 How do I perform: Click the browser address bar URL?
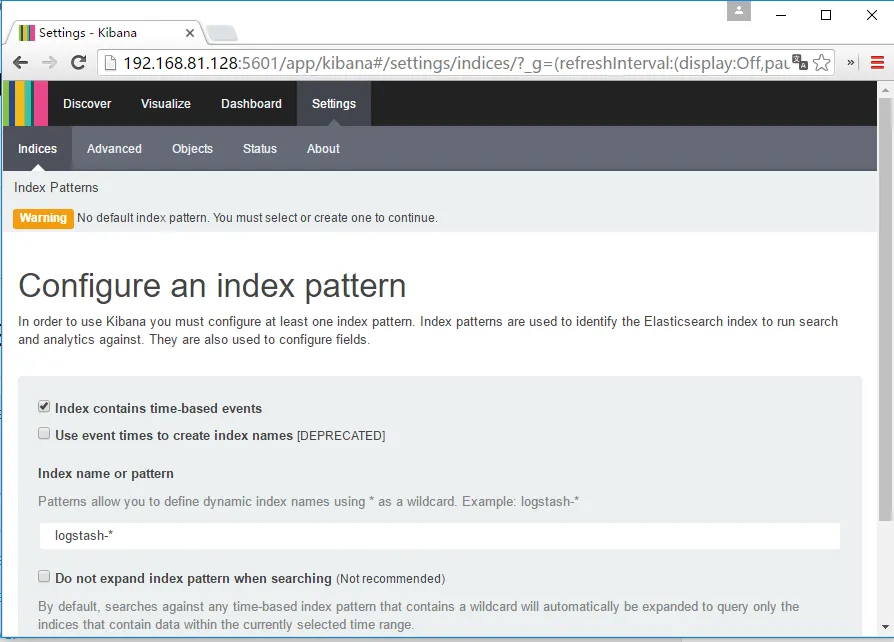click(x=455, y=63)
